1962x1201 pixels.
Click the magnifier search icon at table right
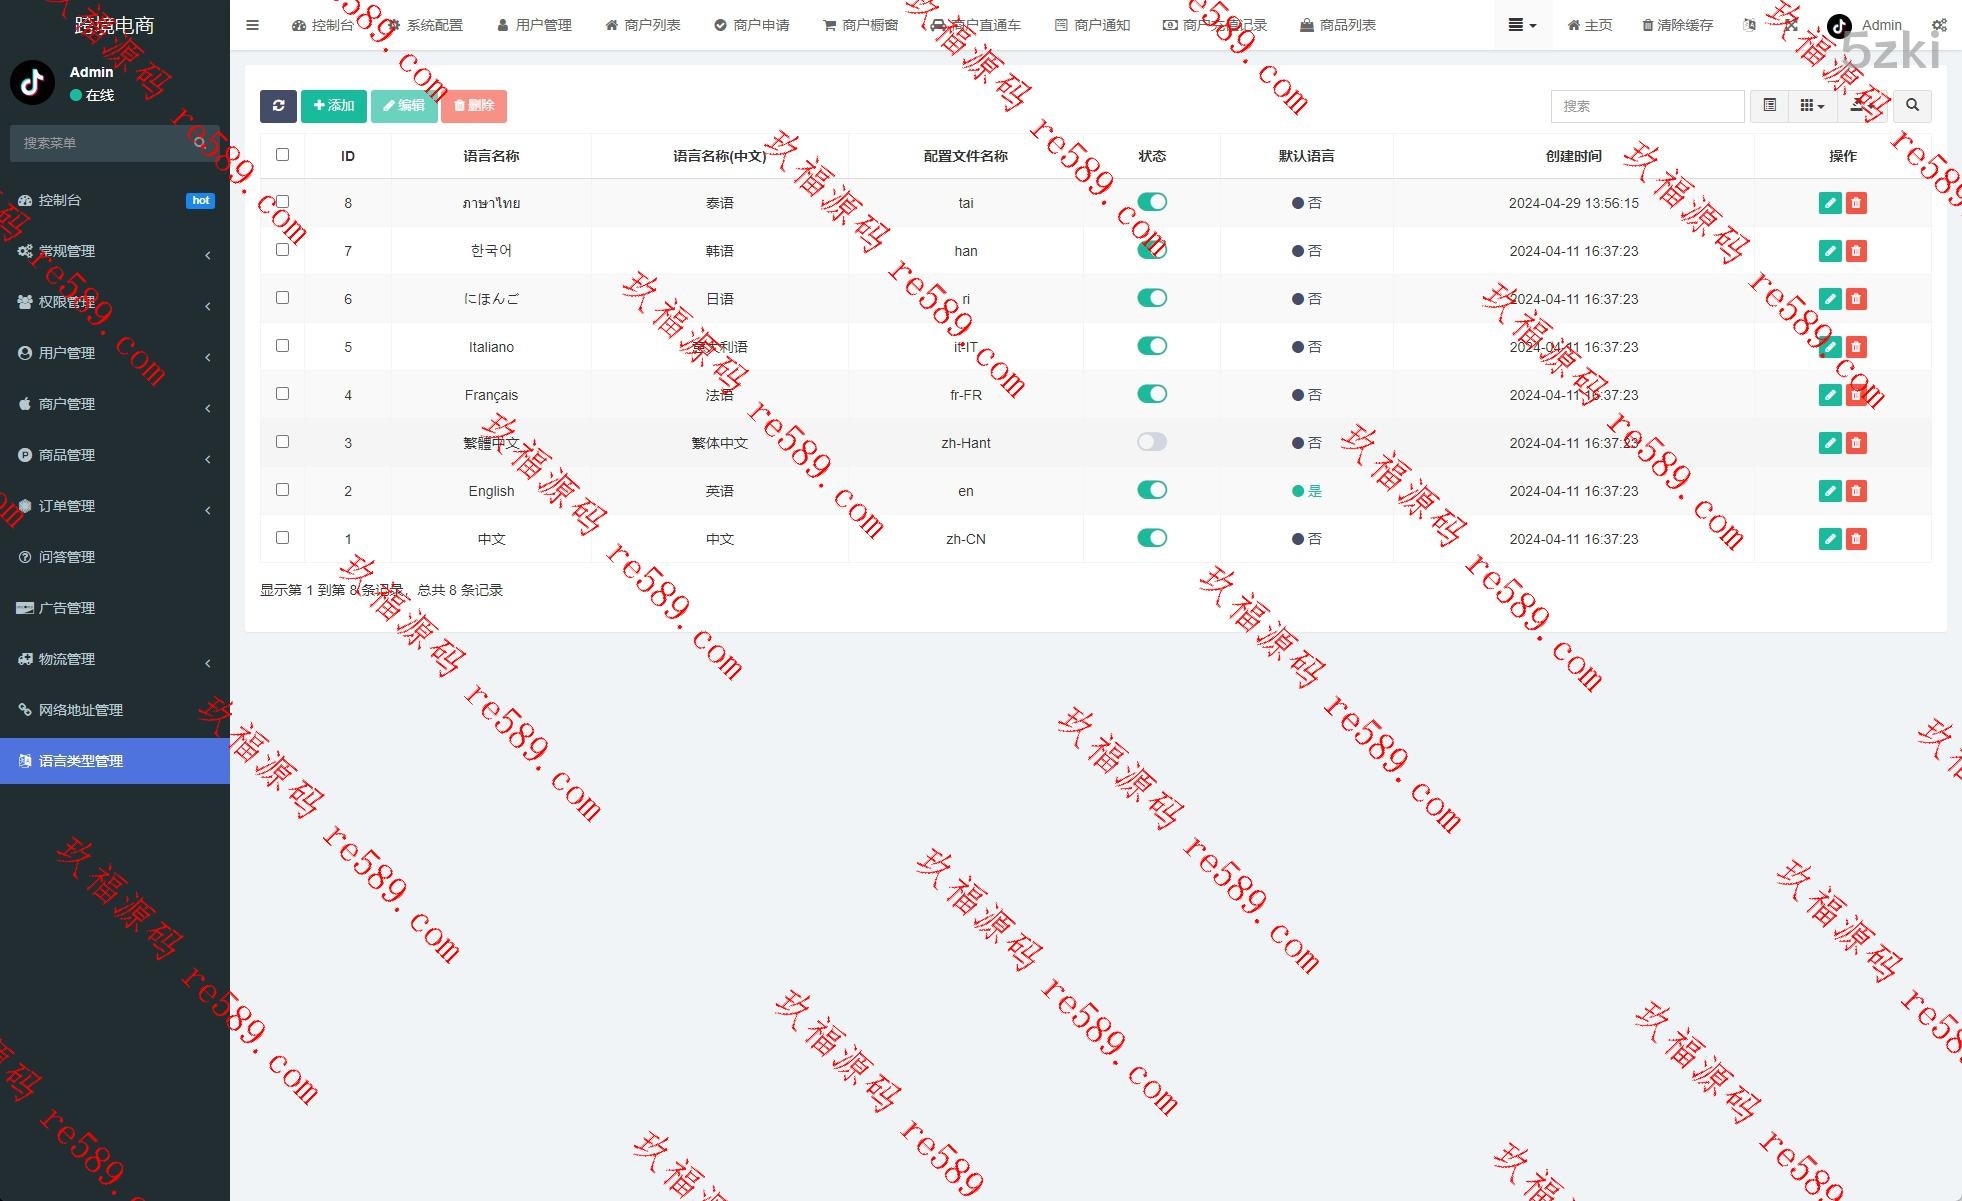[1912, 105]
